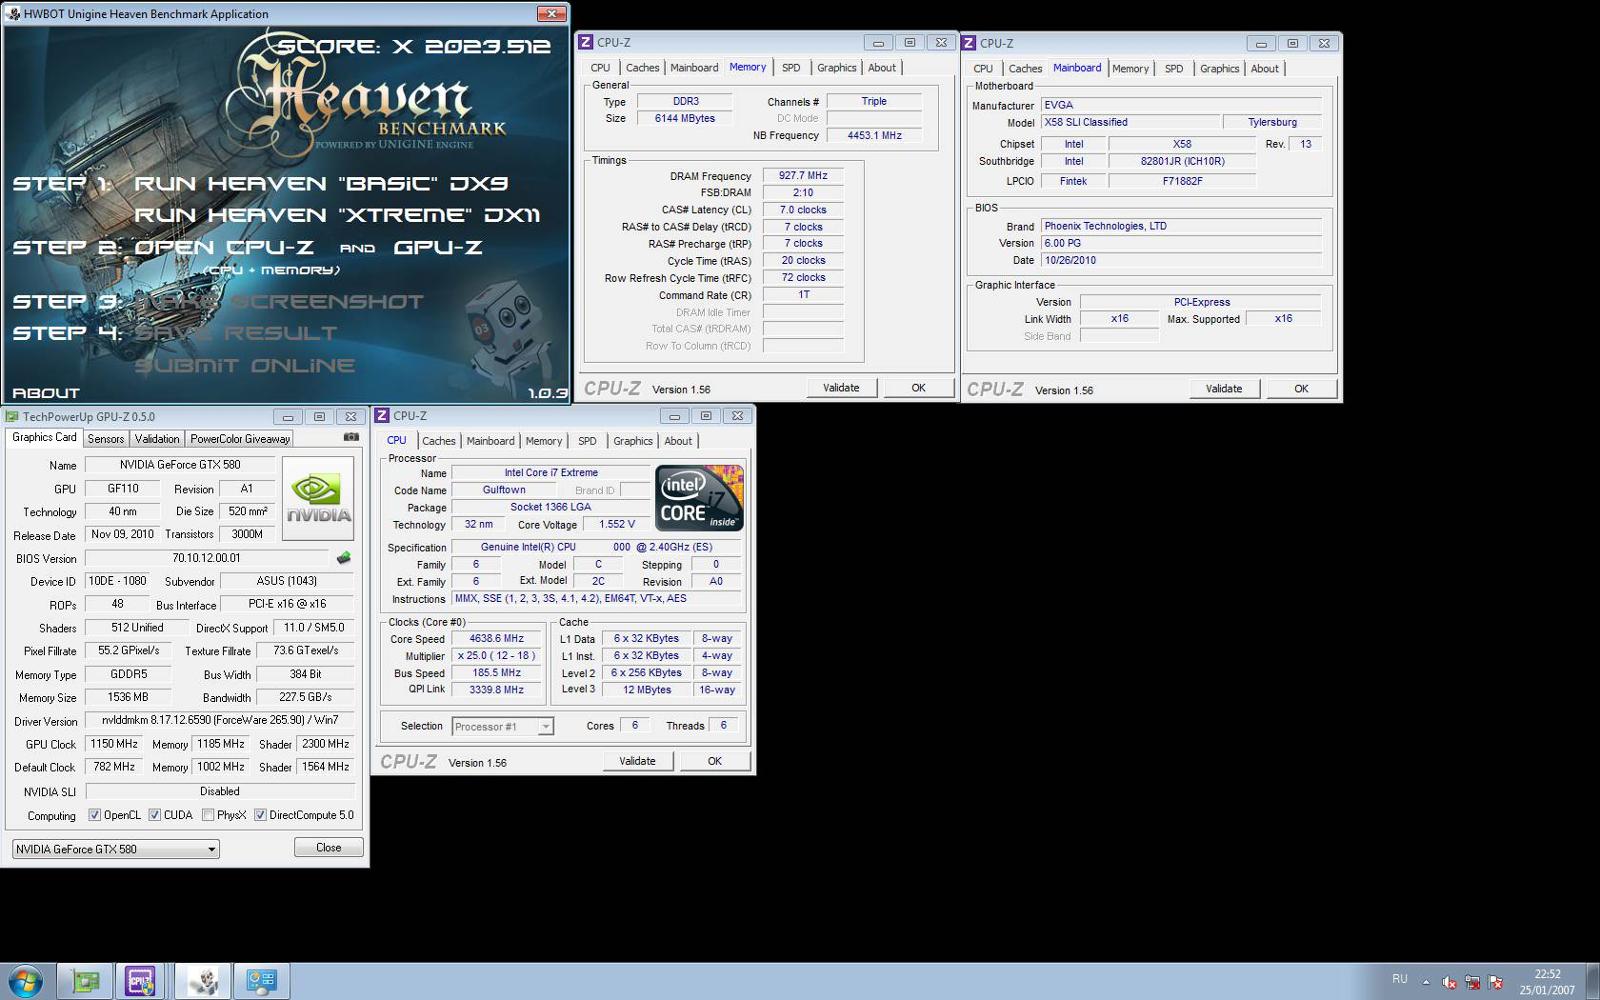The height and width of the screenshot is (1000, 1600).
Task: Click Validate in the Memory CPU-Z window
Action: pos(841,388)
